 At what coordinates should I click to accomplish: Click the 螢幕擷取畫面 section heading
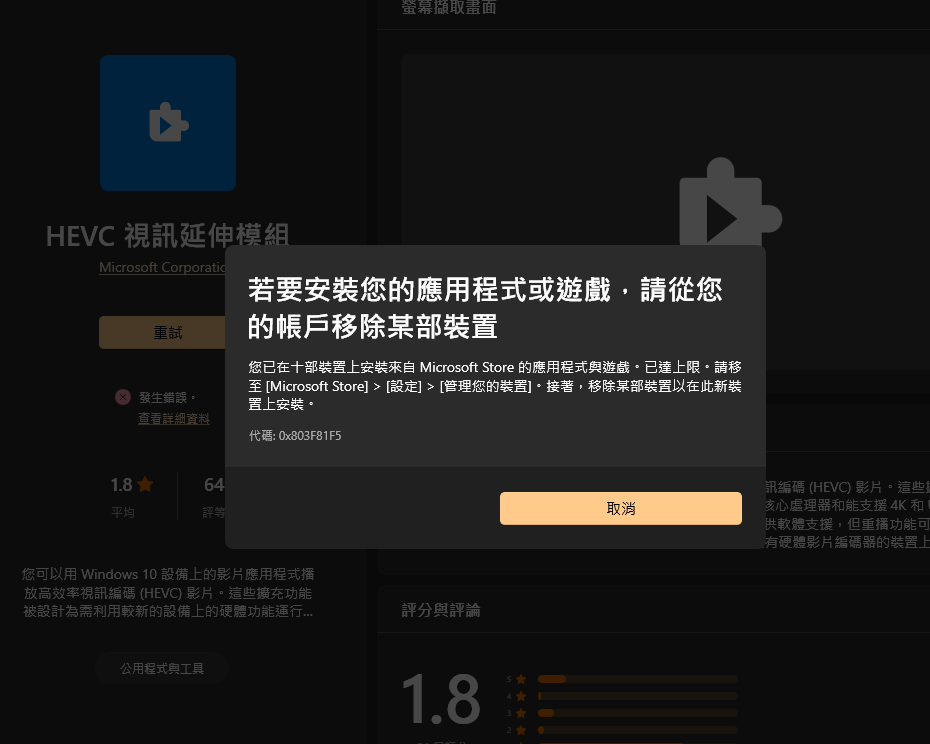click(449, 7)
